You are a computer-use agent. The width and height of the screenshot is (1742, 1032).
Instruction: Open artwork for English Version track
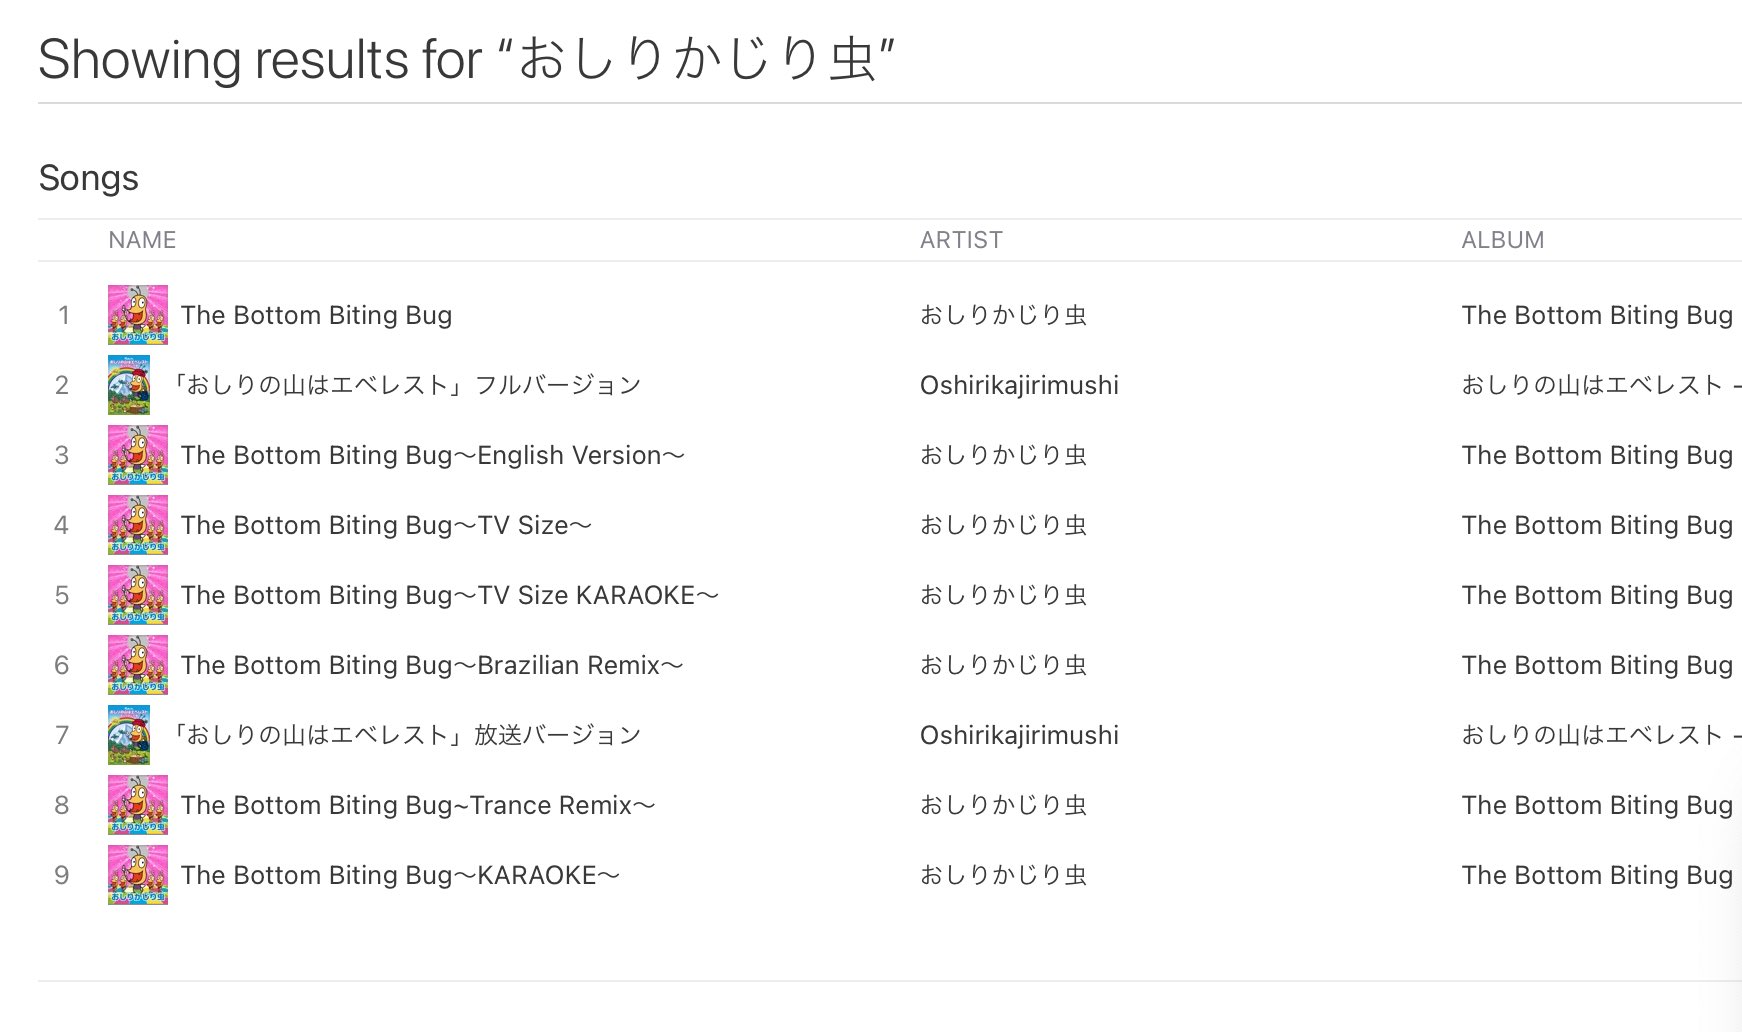(138, 455)
